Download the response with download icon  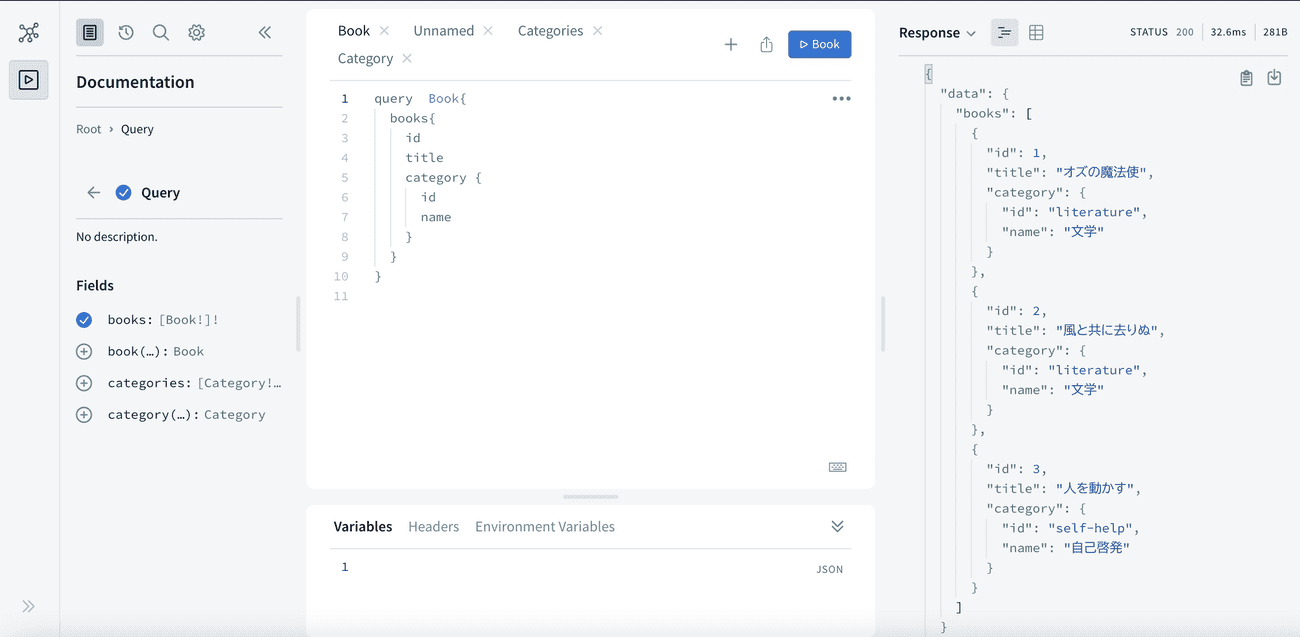(1274, 78)
